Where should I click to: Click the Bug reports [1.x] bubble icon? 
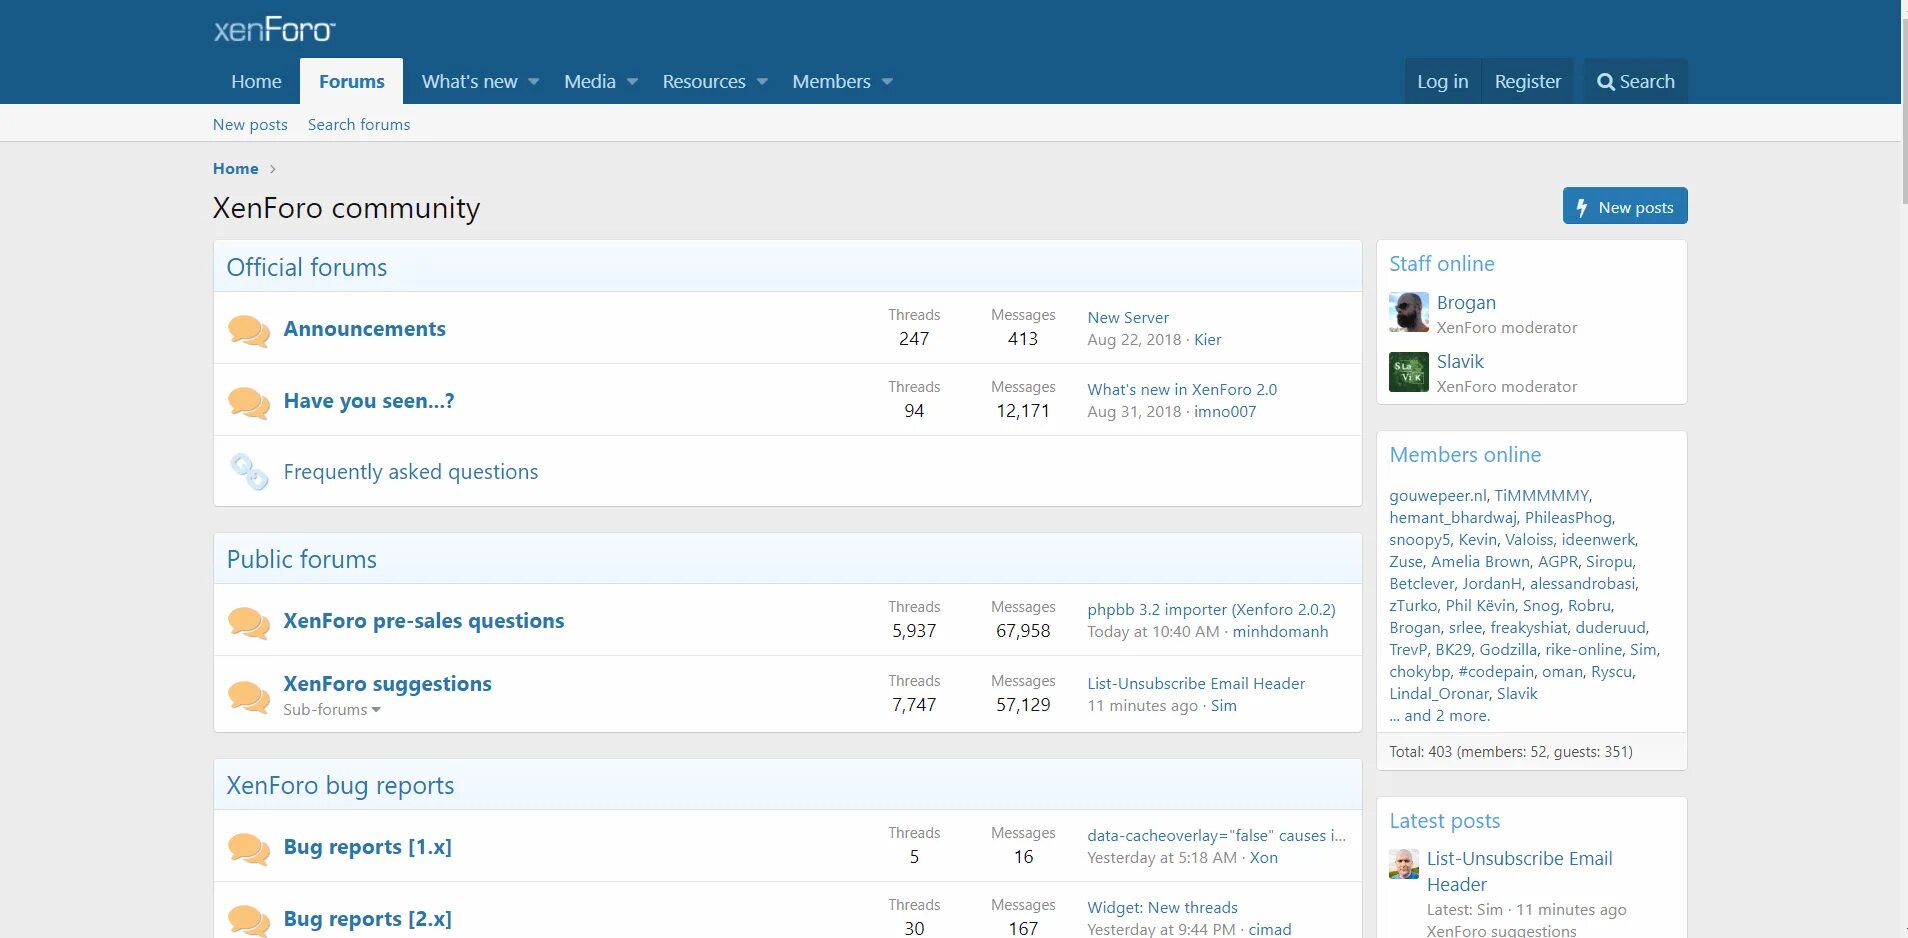tap(249, 848)
